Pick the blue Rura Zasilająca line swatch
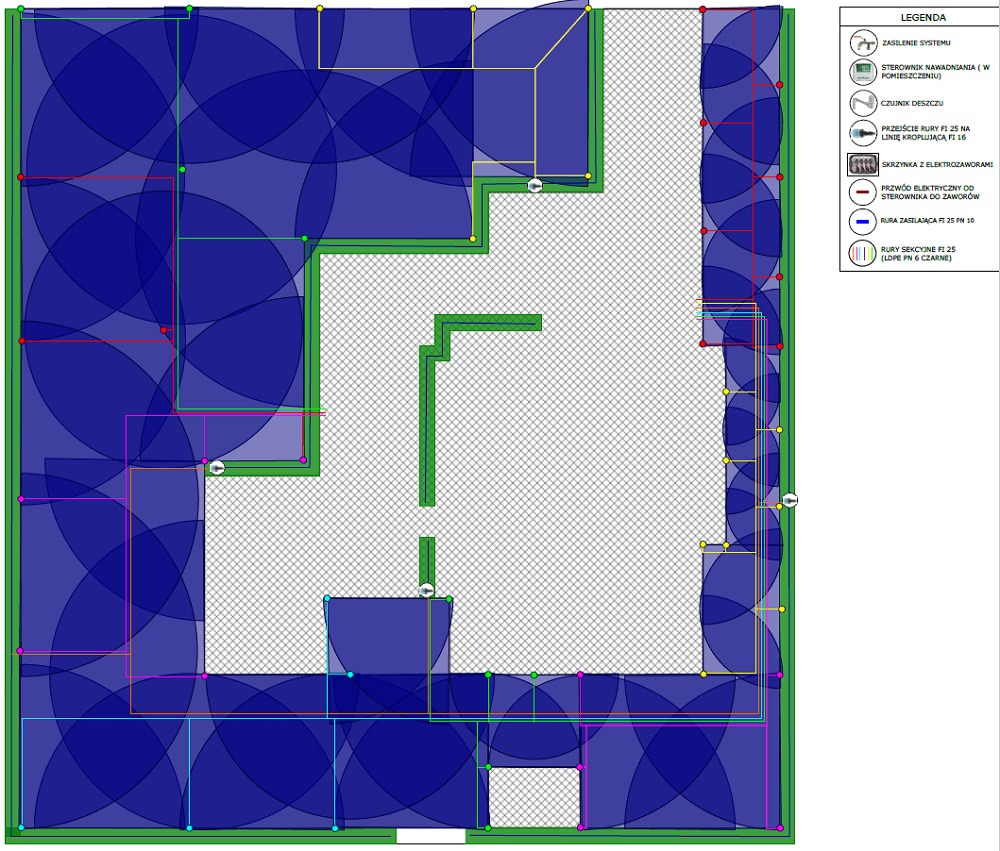The height and width of the screenshot is (851, 1000). tap(861, 222)
